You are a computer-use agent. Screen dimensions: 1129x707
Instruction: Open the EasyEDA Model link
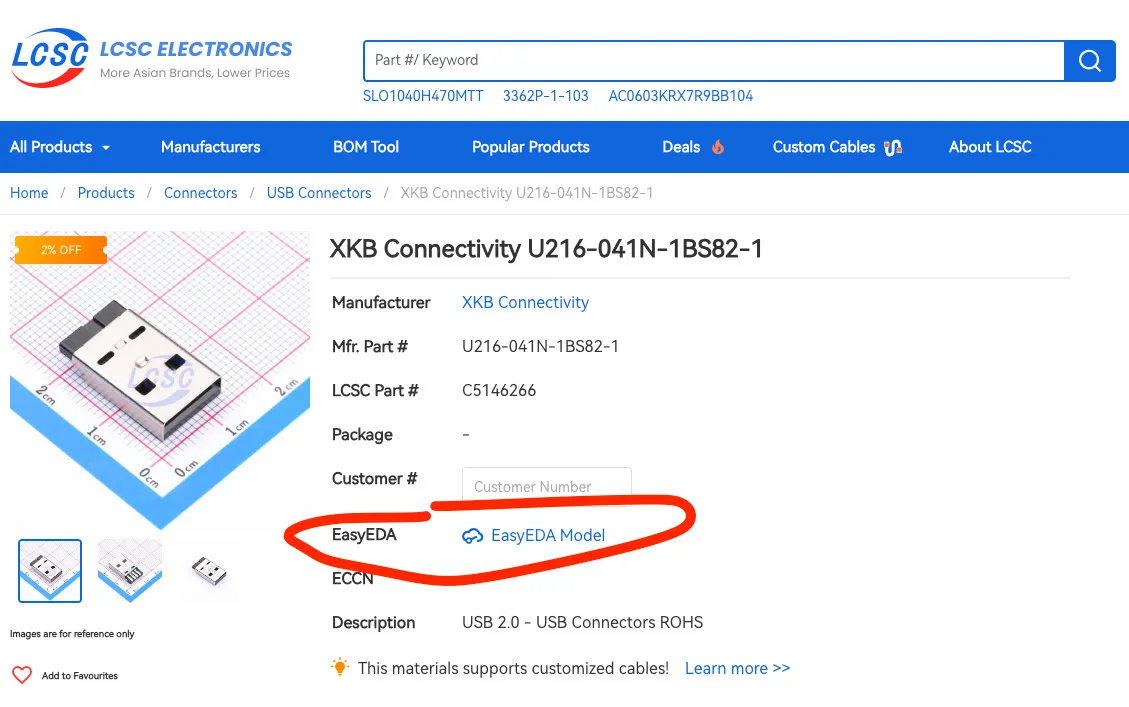pos(547,536)
